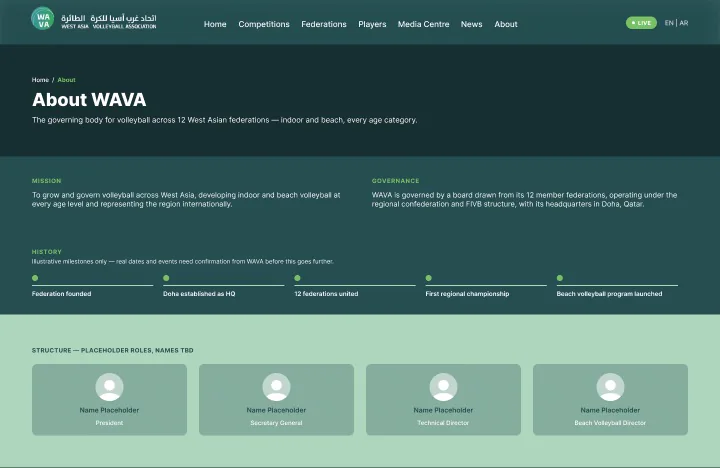The height and width of the screenshot is (468, 720).
Task: Open the Media Centre page
Action: coord(423,24)
